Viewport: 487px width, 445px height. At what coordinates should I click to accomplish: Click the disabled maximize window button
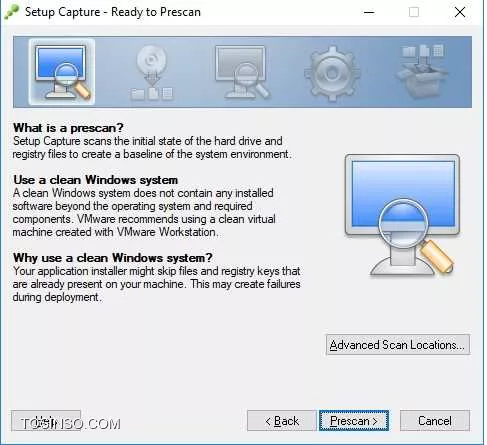click(414, 12)
